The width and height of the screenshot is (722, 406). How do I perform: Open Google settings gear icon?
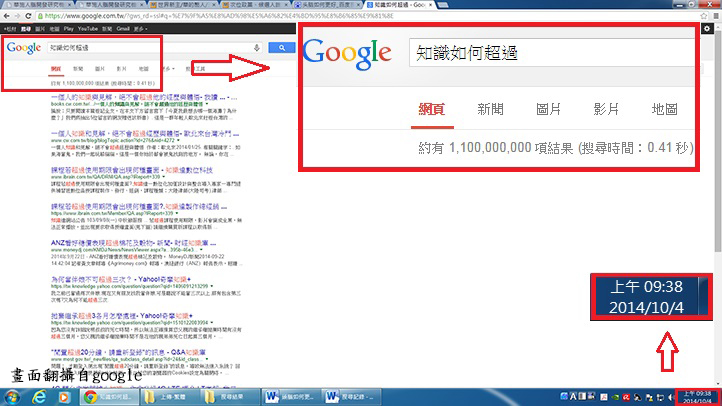pos(707,29)
